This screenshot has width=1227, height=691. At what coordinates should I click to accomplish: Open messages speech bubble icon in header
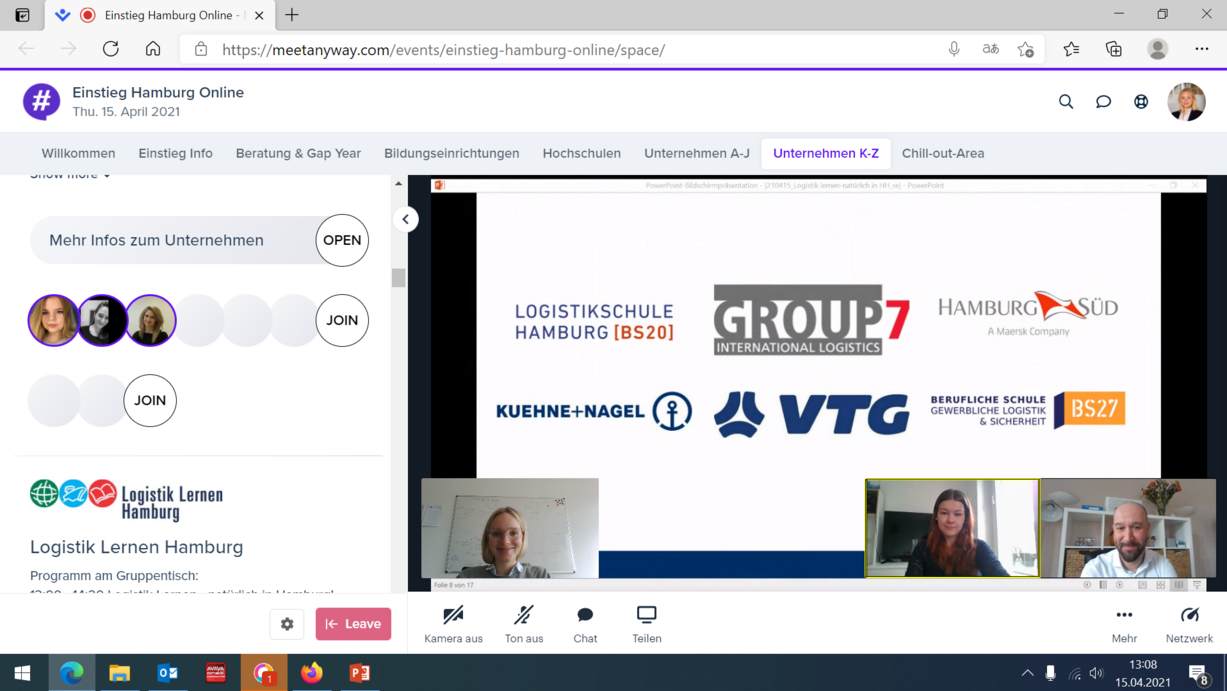click(1103, 101)
